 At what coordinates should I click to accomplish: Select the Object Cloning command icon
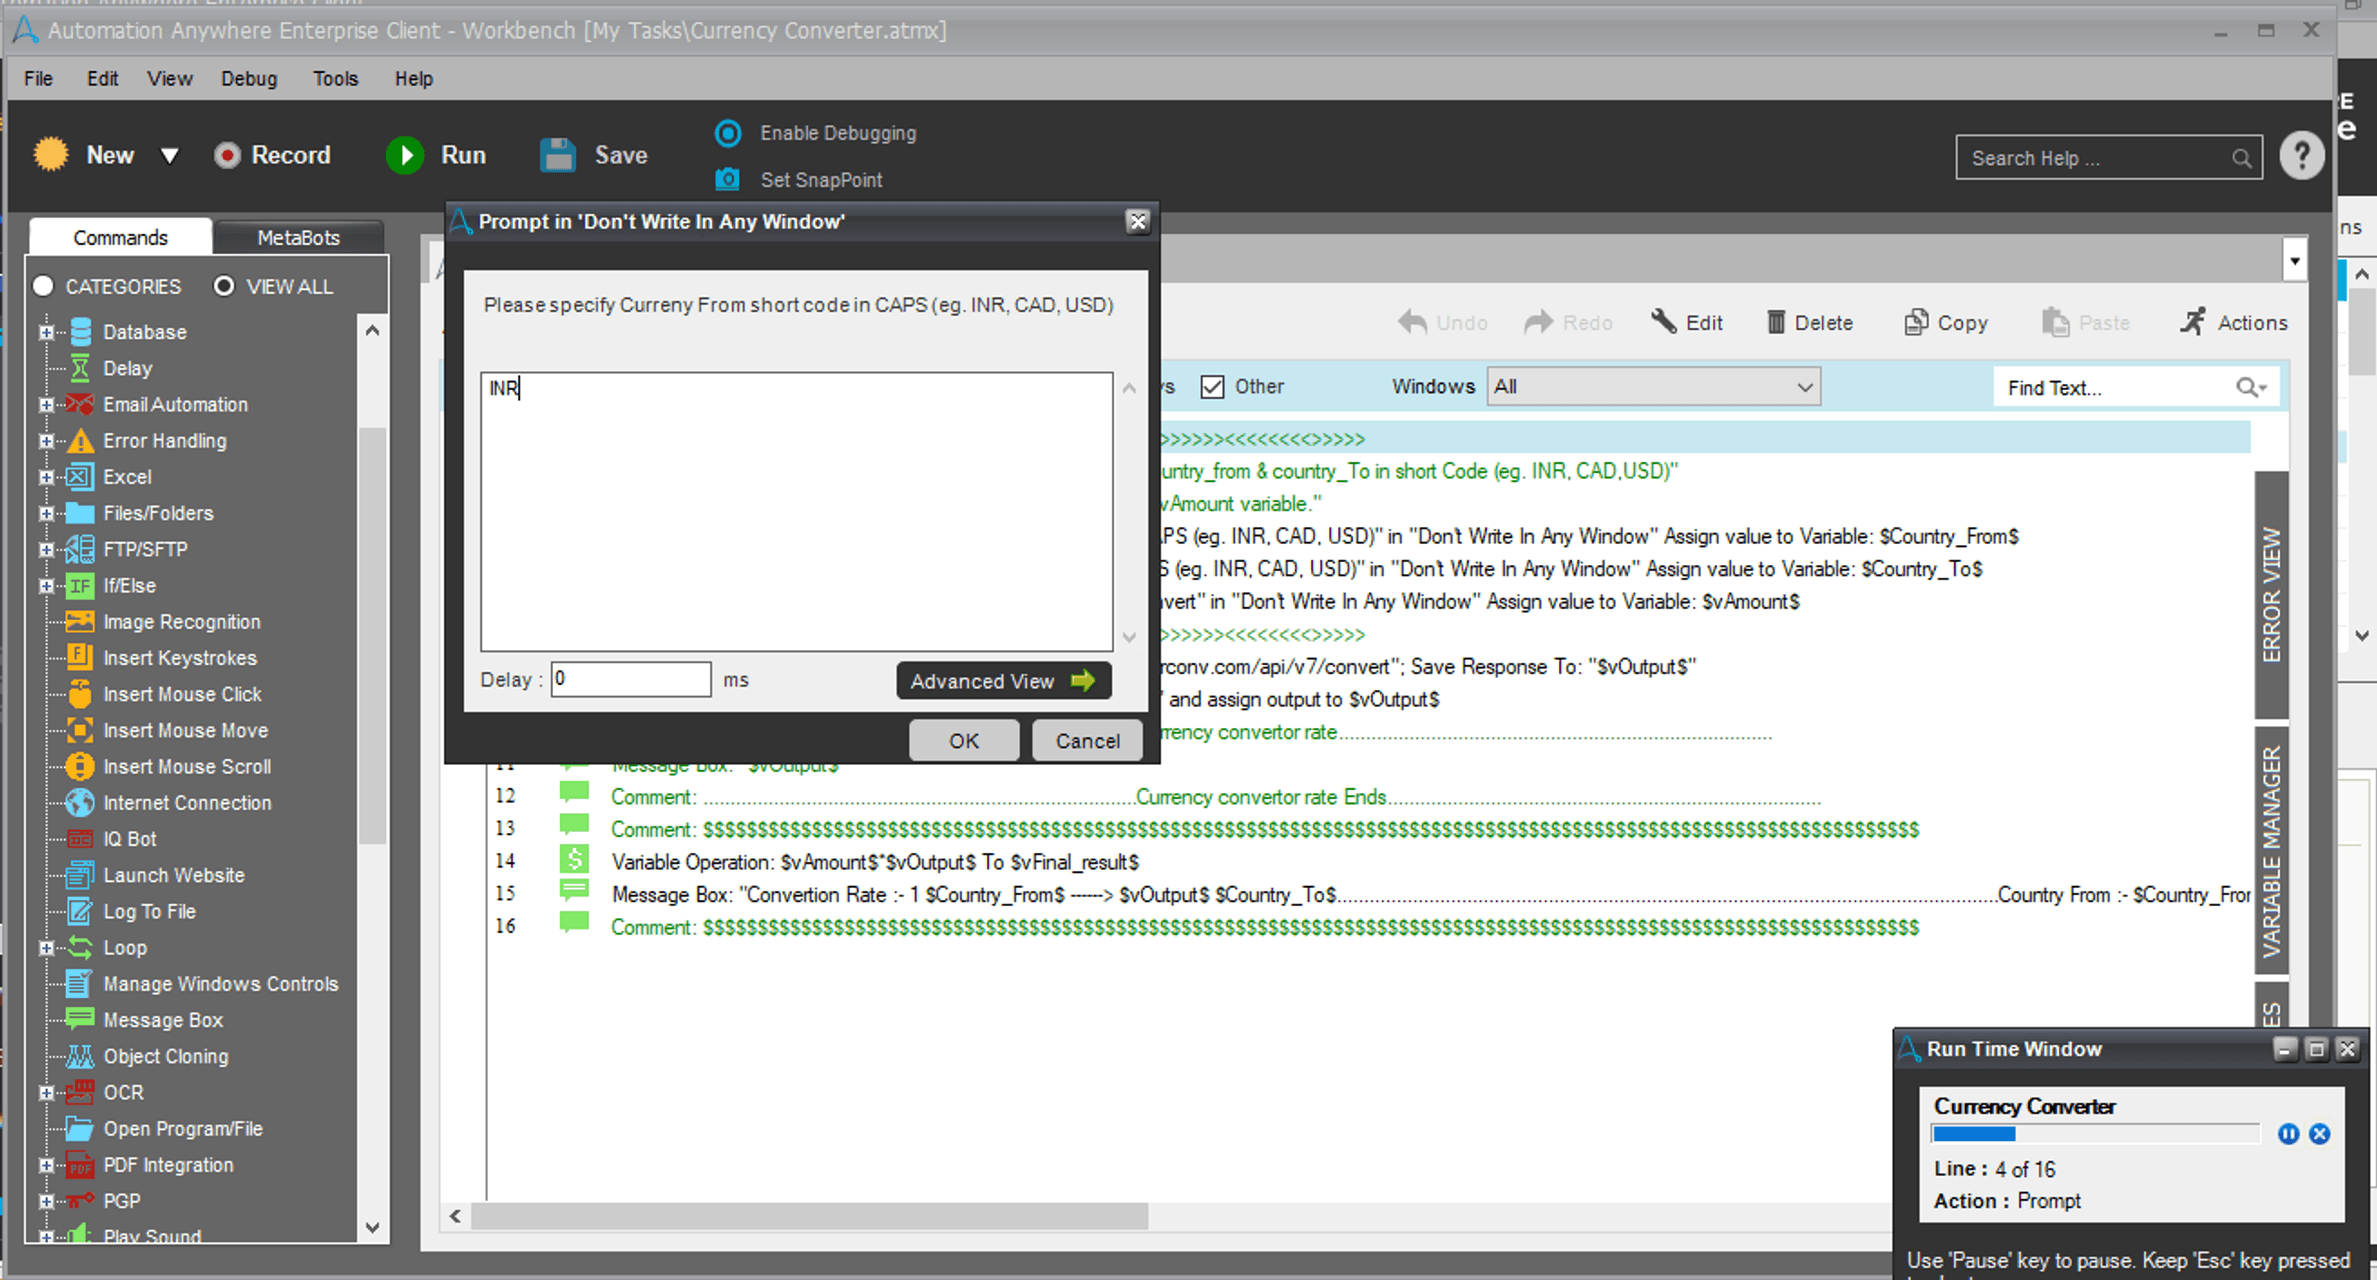80,1056
